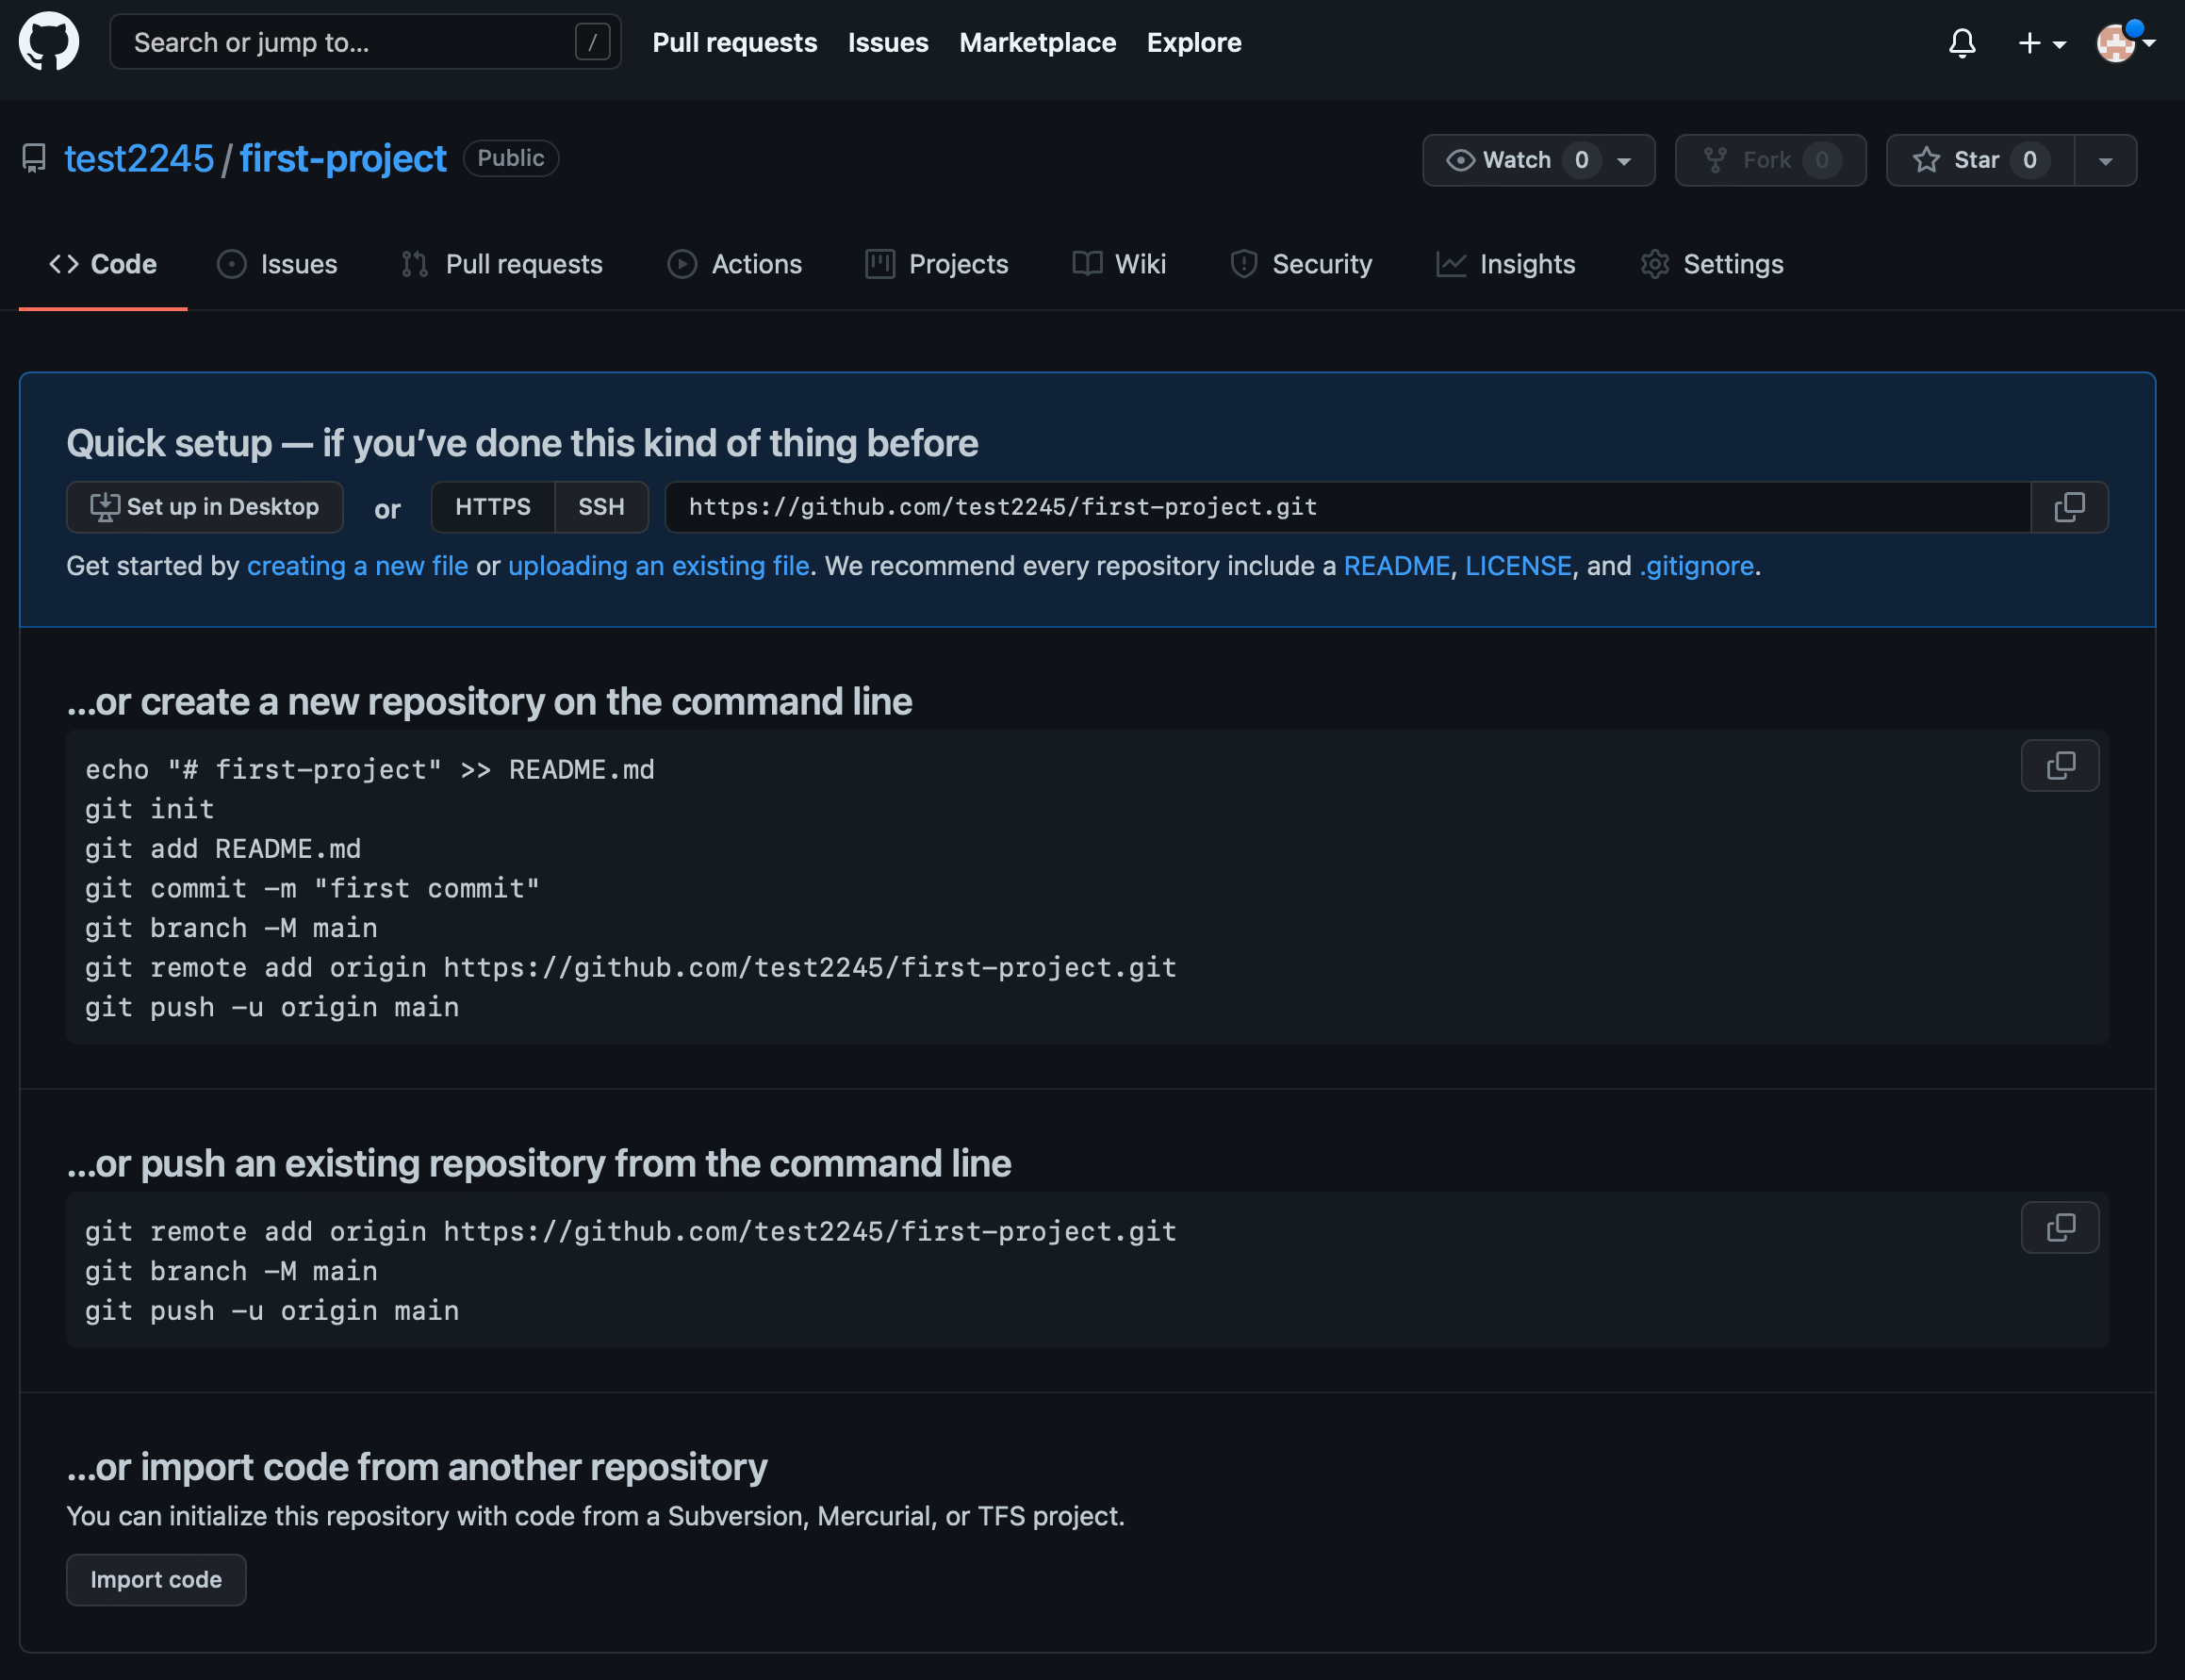2185x1680 pixels.
Task: Expand the plus create-new menu
Action: point(2041,43)
